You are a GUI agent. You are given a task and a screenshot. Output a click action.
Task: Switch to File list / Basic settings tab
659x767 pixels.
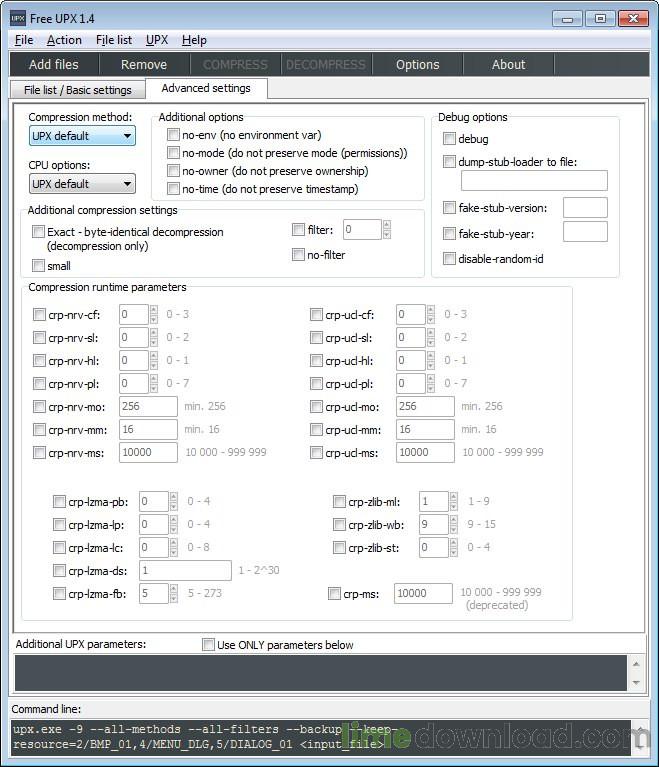[x=78, y=90]
